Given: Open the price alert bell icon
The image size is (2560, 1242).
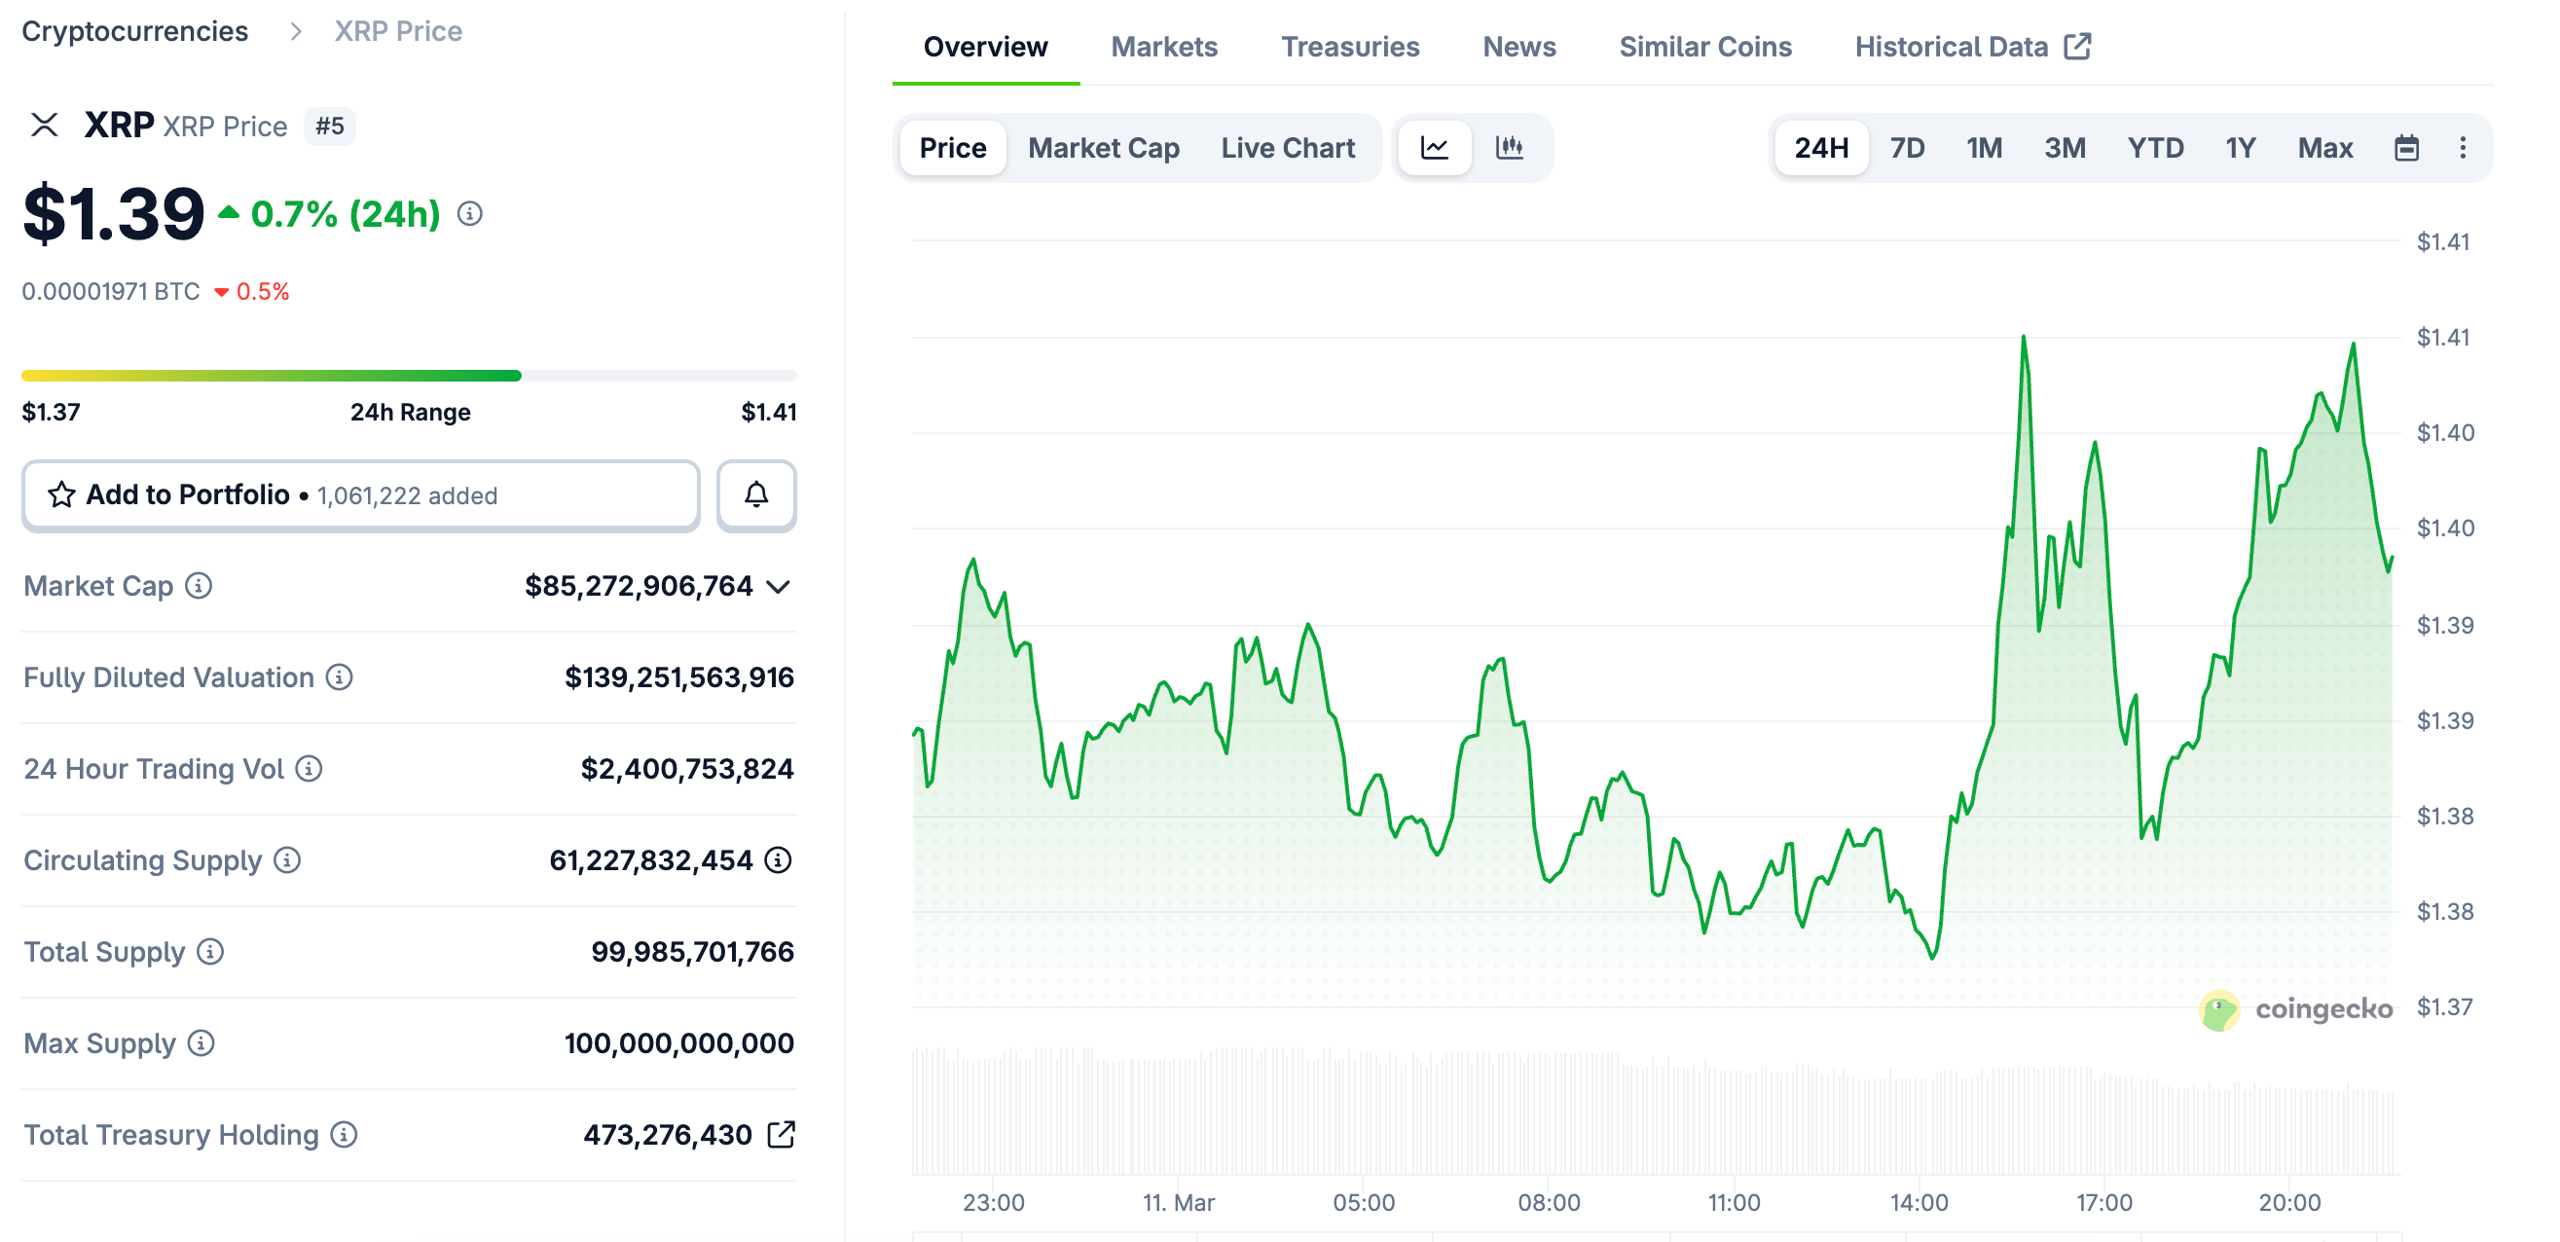Looking at the screenshot, I should click(x=755, y=494).
